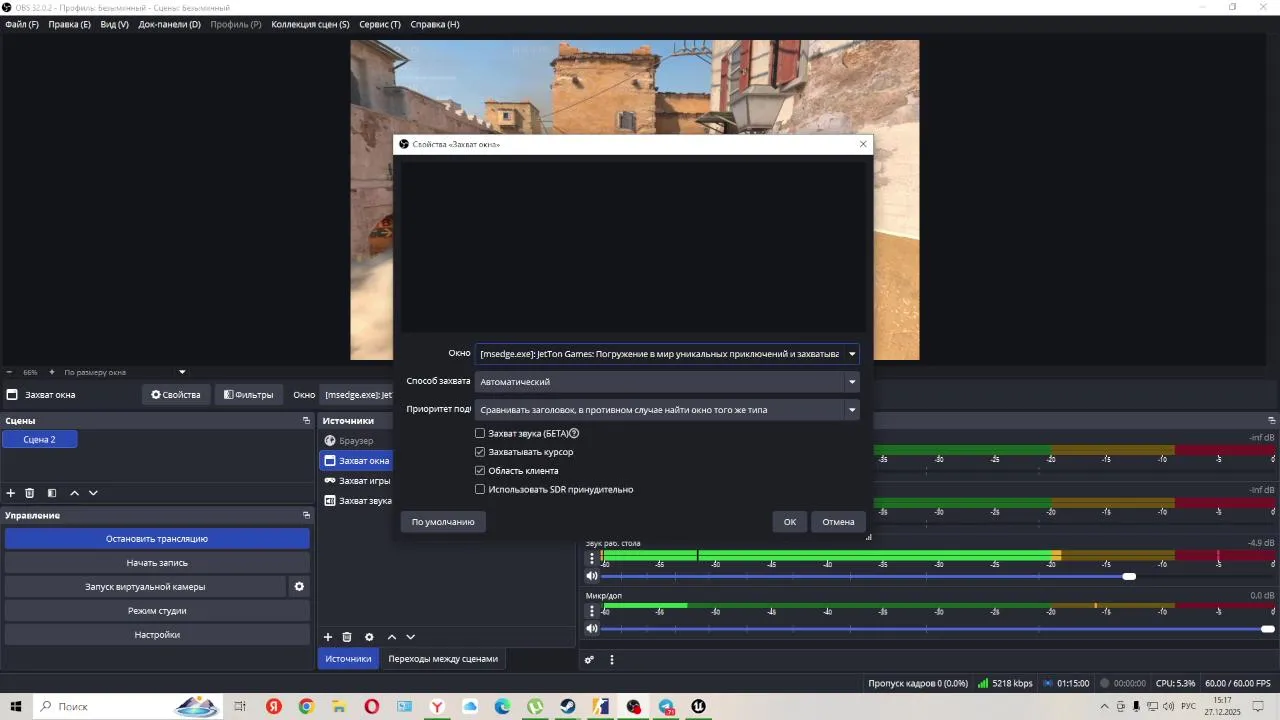This screenshot has height=720, width=1280.
Task: Open advanced audio properties gears icon
Action: (x=589, y=660)
